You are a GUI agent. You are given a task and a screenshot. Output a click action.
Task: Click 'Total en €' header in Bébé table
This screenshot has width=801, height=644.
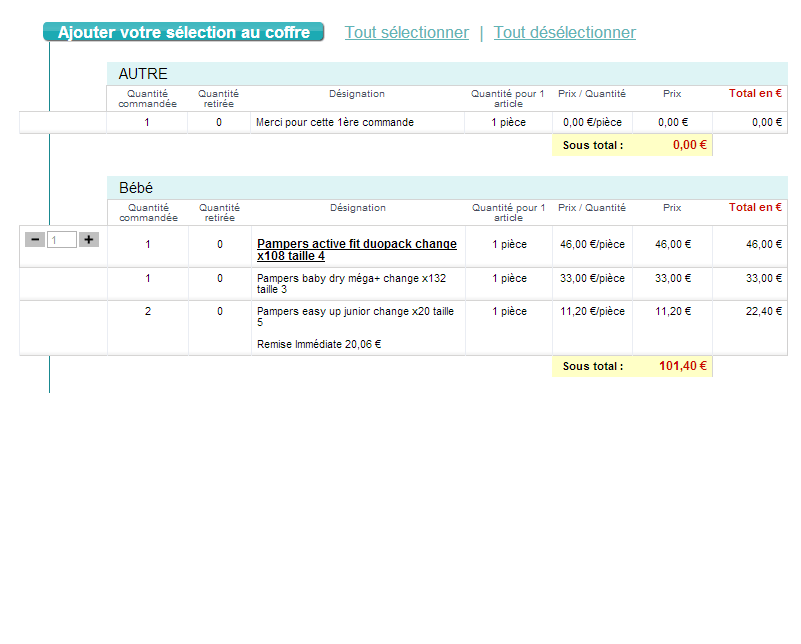(x=754, y=207)
